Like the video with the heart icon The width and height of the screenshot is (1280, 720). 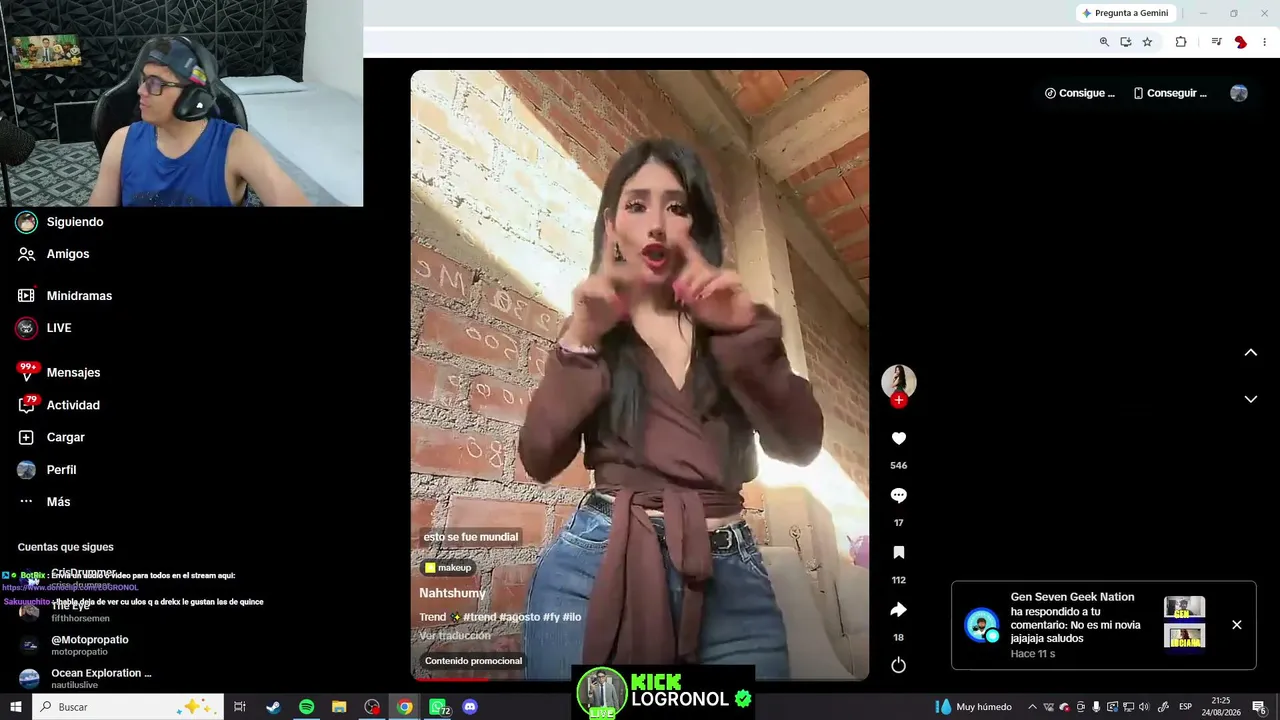coord(898,438)
